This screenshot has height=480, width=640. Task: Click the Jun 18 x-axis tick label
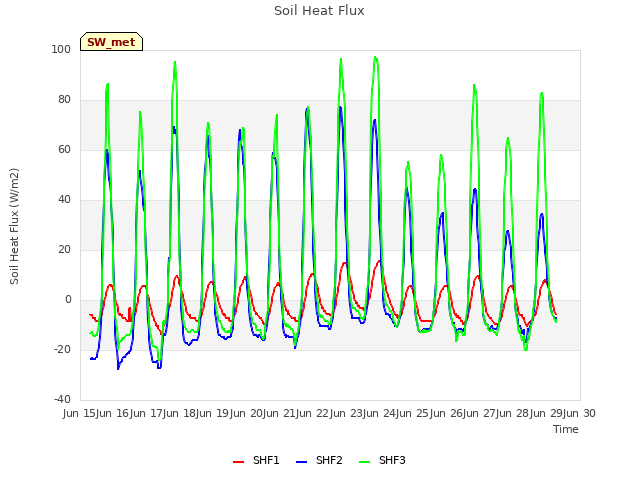click(x=181, y=413)
